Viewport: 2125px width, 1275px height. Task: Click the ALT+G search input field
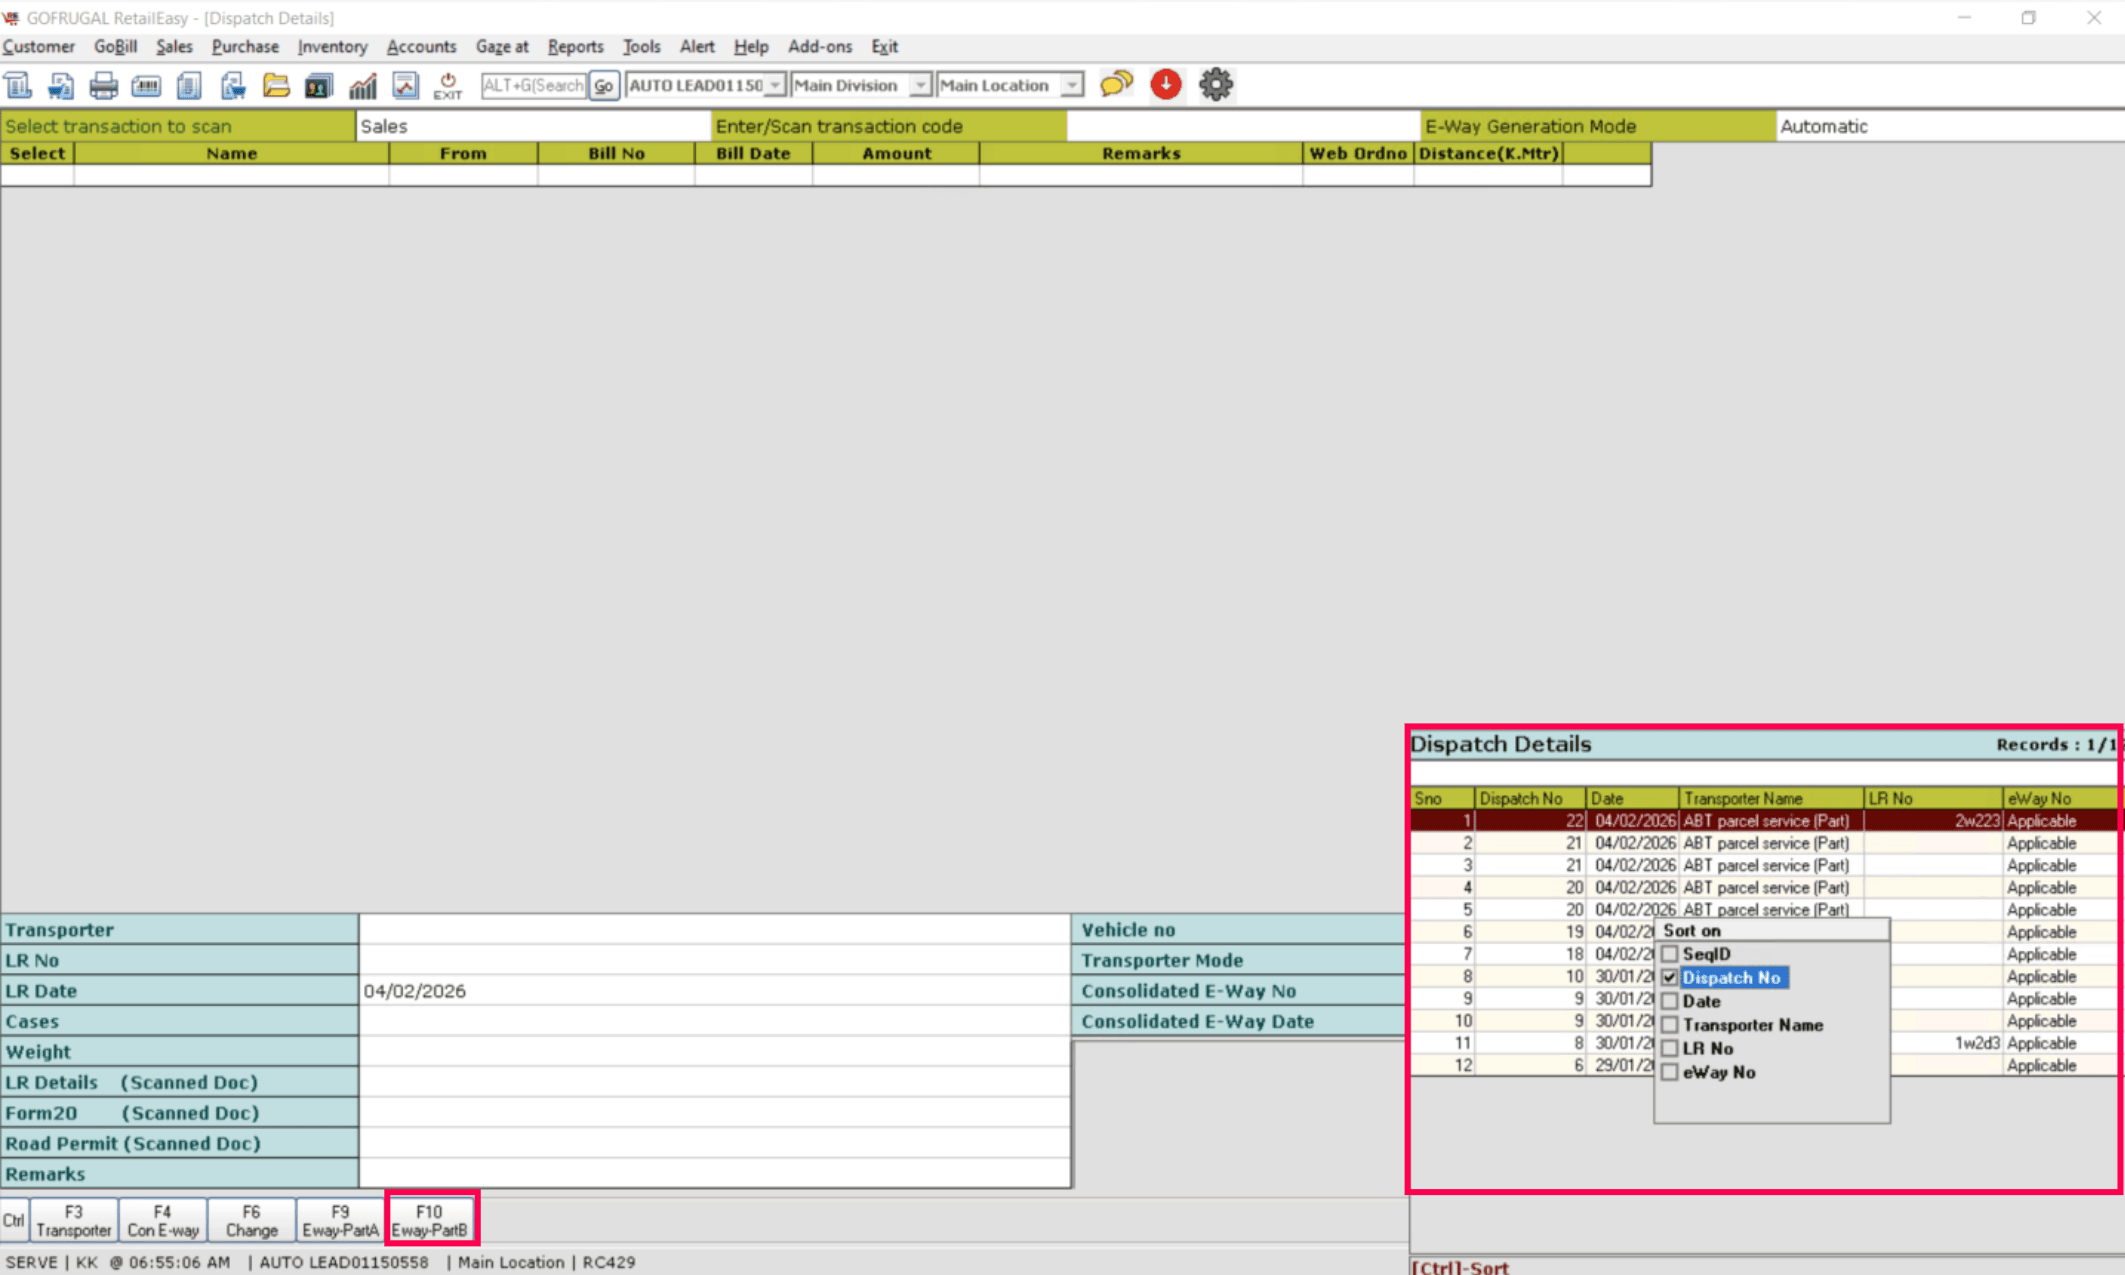(534, 86)
